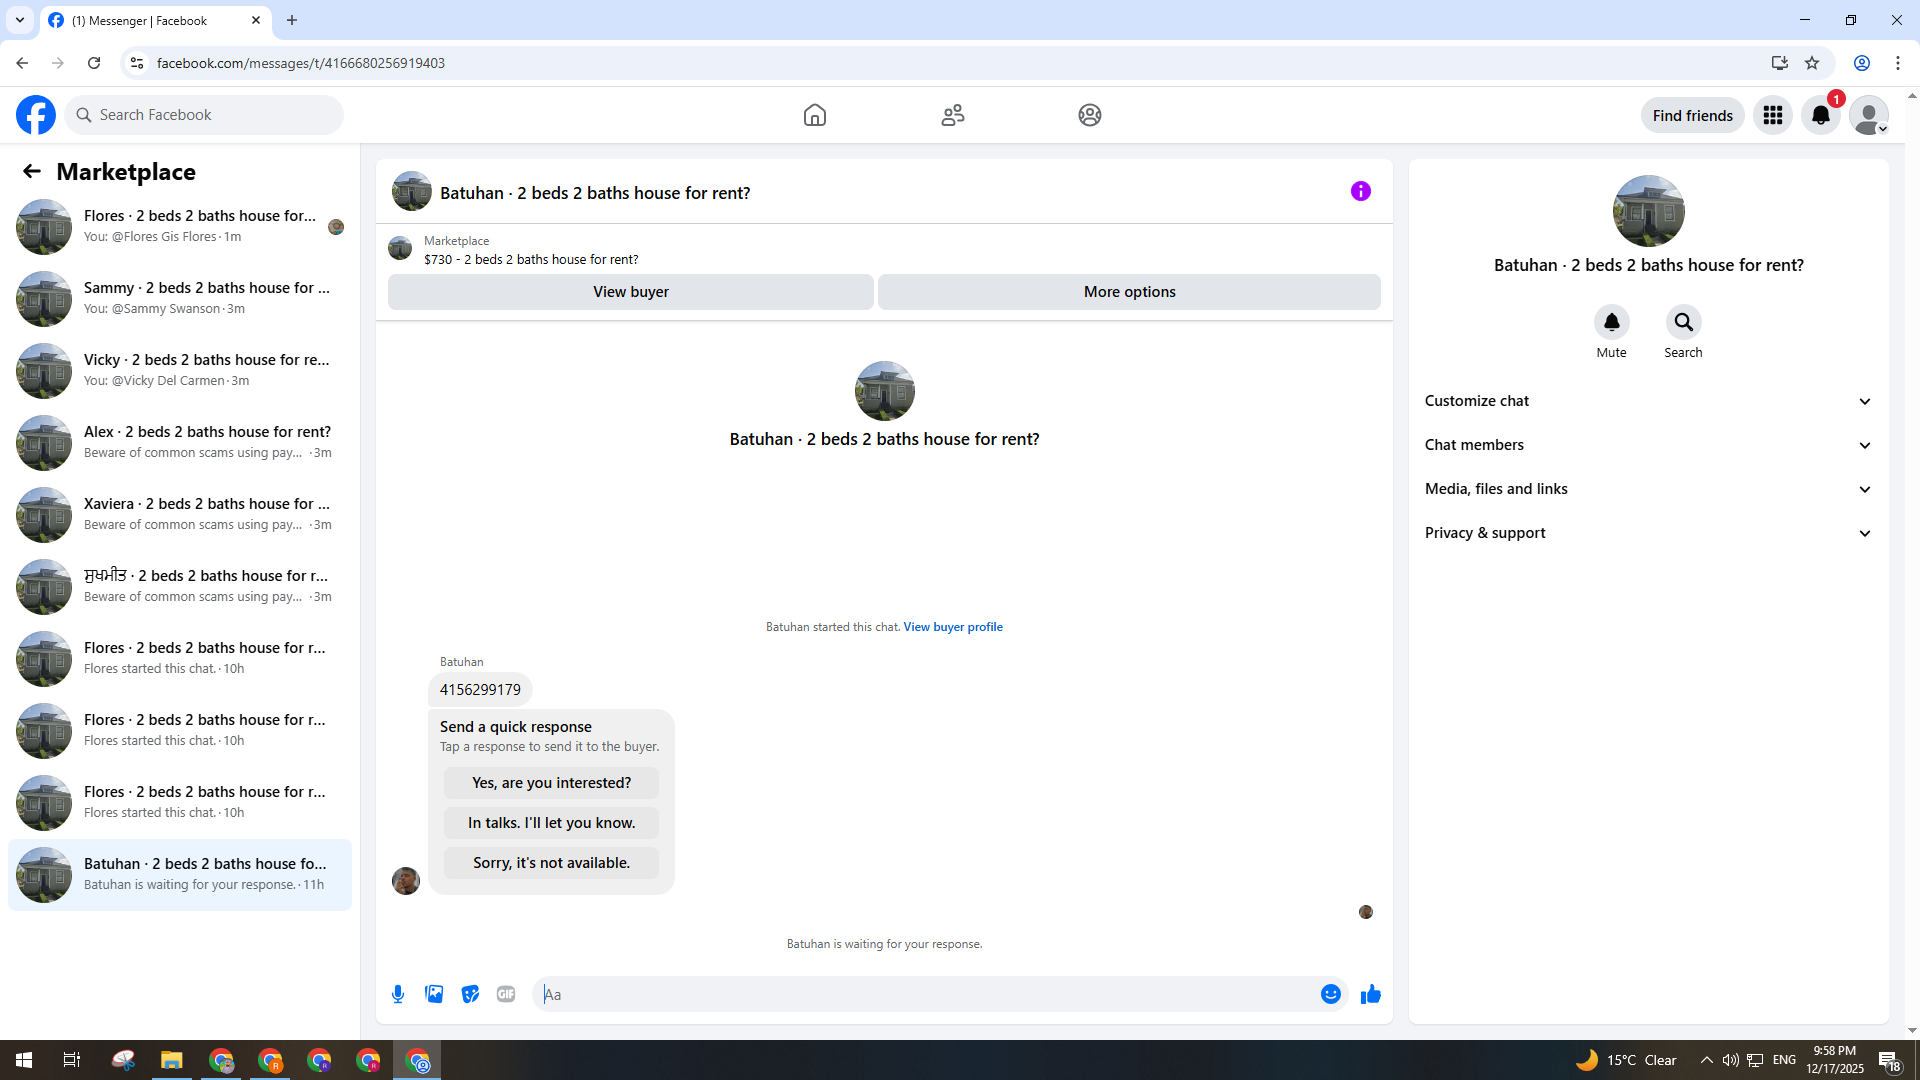This screenshot has height=1080, width=1920.
Task: Open the Friends tab
Action: [952, 115]
